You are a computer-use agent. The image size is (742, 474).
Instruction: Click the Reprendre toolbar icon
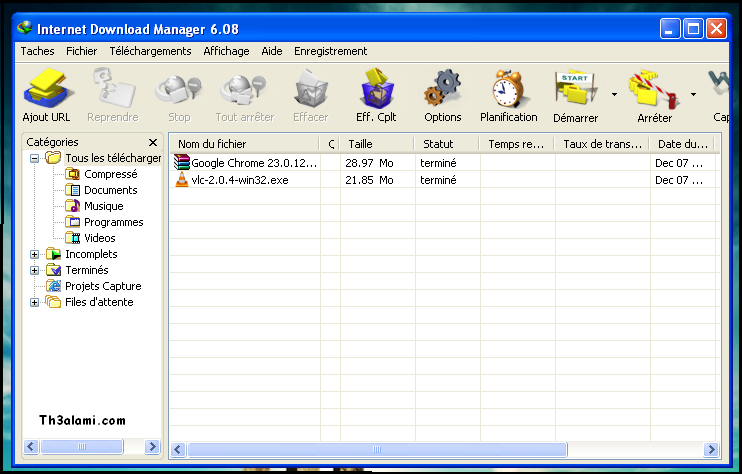pyautogui.click(x=114, y=88)
